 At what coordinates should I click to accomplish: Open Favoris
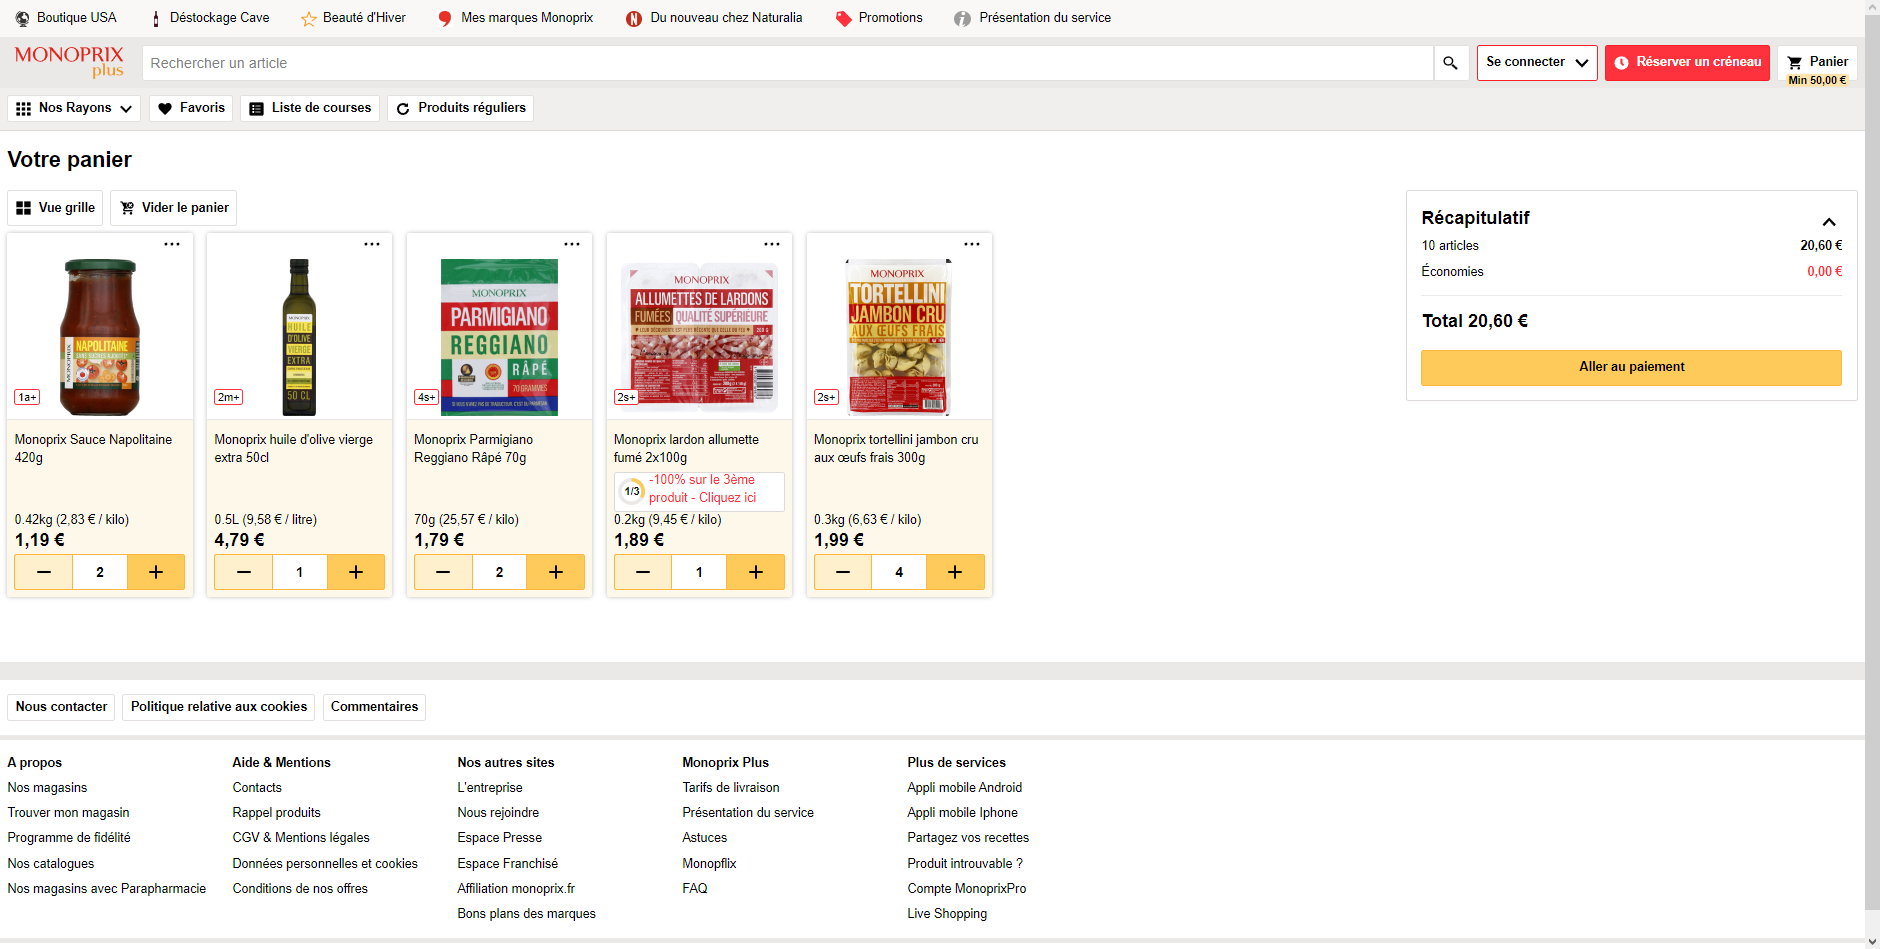tap(191, 108)
